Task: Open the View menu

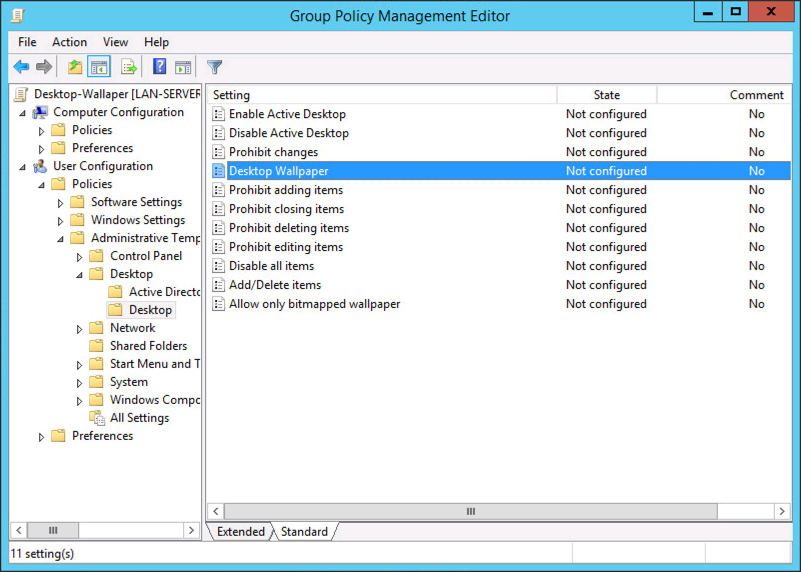Action: pos(115,42)
